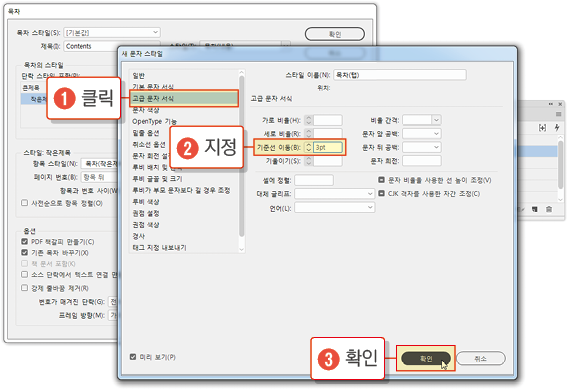Click 페이지 번호(B) field in 목차 window
The height and width of the screenshot is (390, 567).
point(100,177)
